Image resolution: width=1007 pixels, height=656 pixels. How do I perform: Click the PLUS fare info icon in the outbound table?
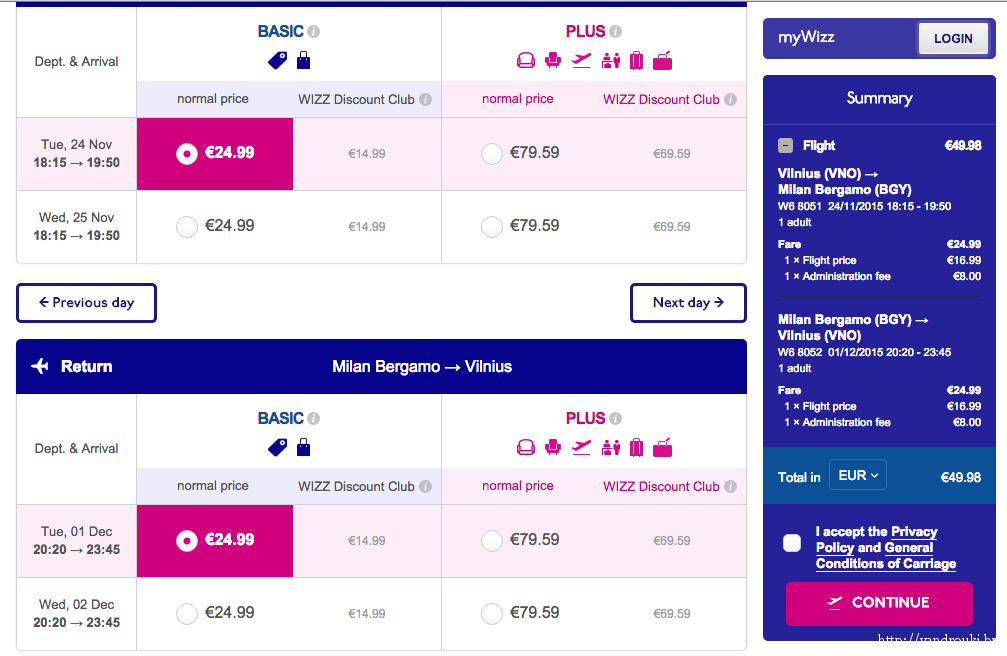(x=616, y=32)
